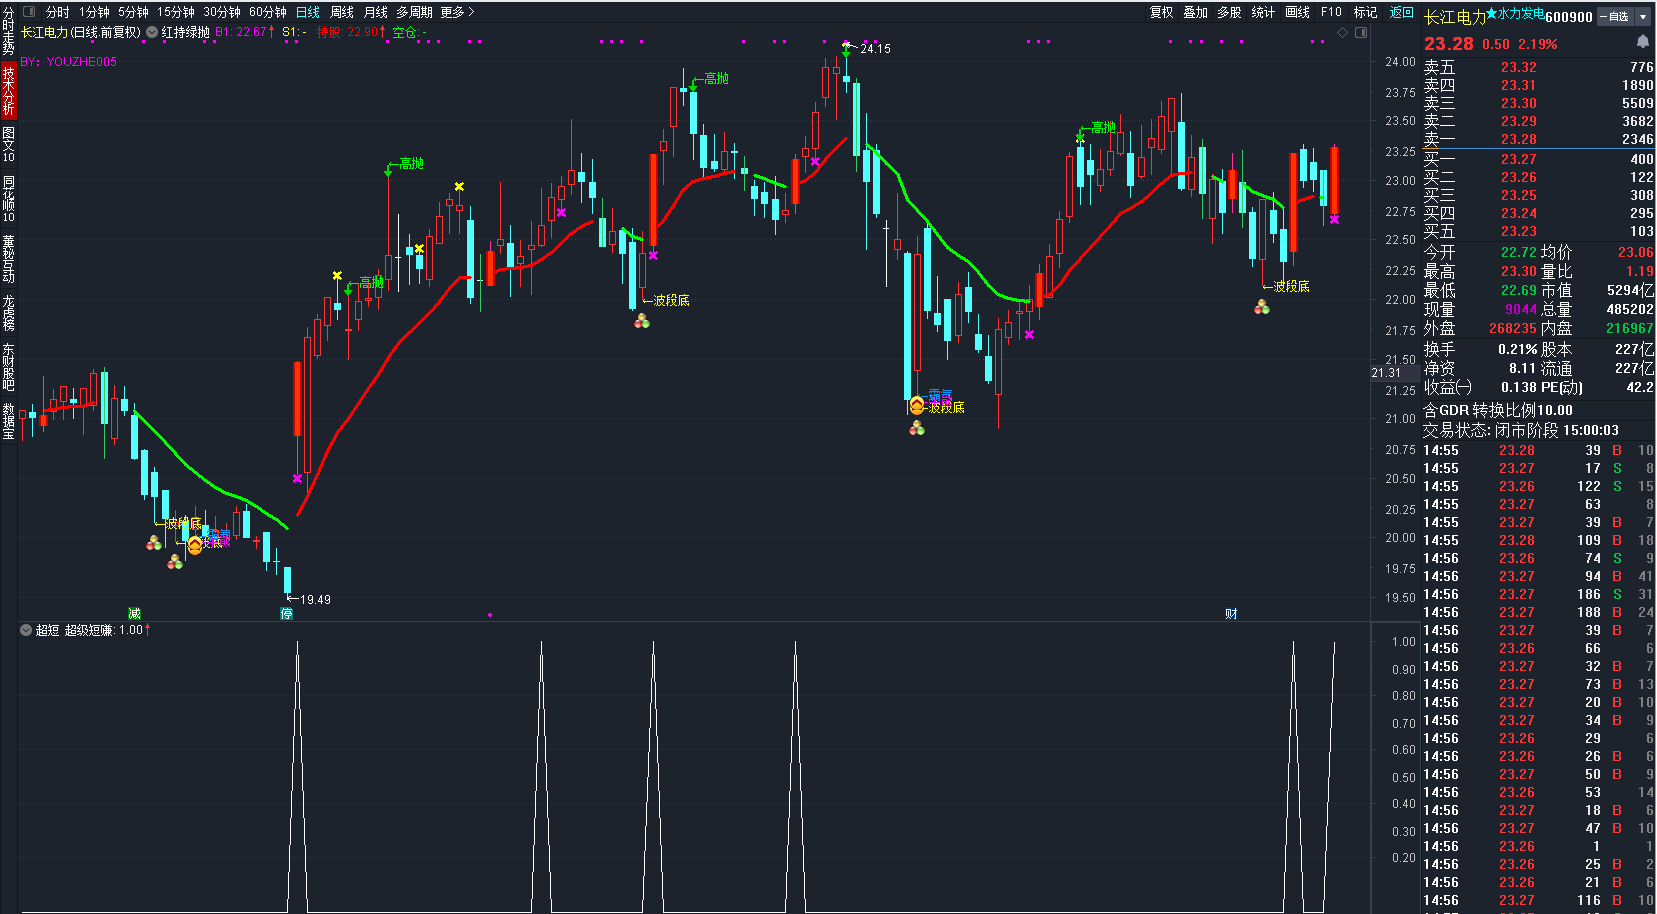
Task: Open the 复权 adjustment menu
Action: tap(1161, 12)
